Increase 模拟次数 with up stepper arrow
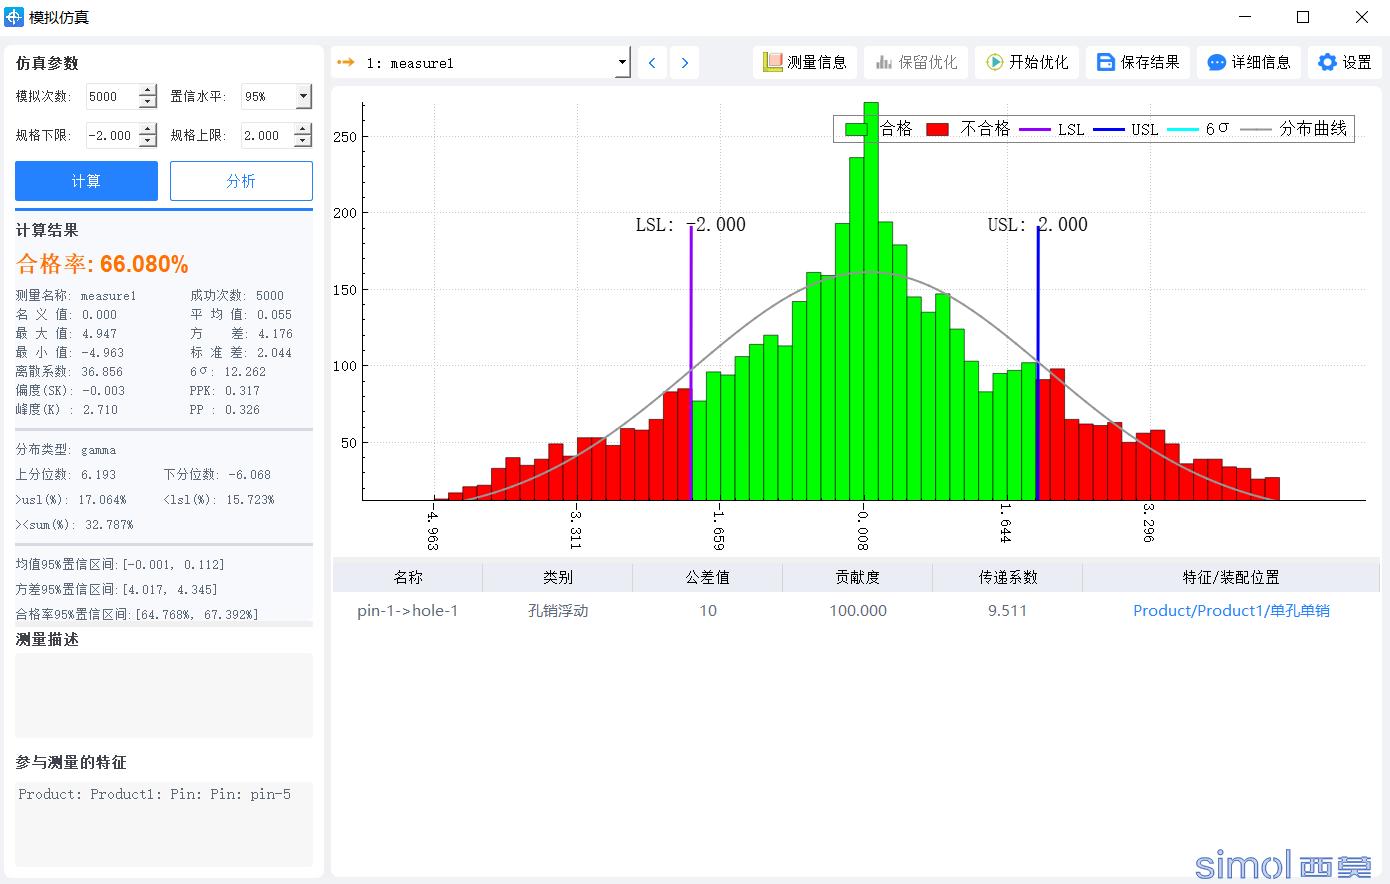 point(148,90)
